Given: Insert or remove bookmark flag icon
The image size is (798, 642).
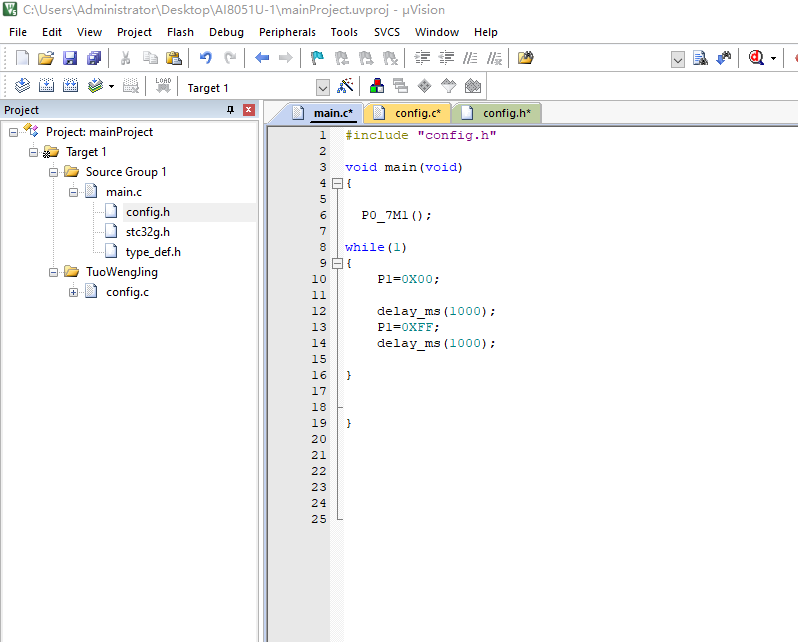Looking at the screenshot, I should 317,58.
